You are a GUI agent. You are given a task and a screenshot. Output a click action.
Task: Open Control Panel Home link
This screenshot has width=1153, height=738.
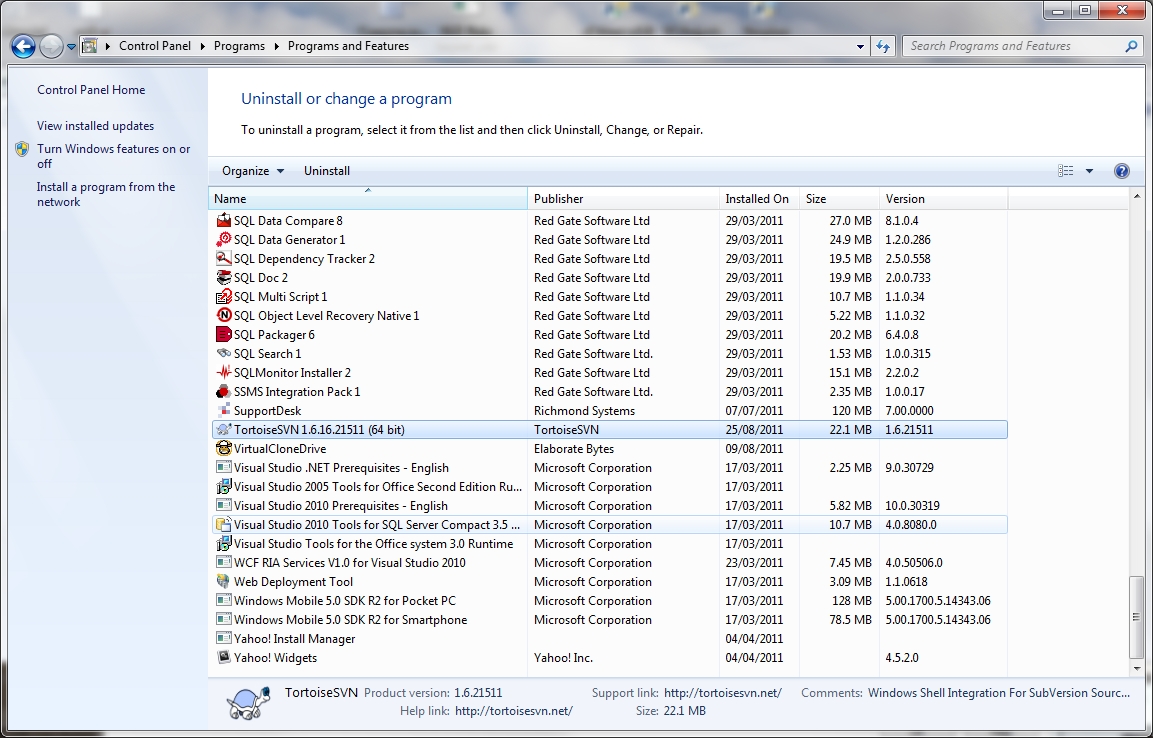(x=91, y=90)
